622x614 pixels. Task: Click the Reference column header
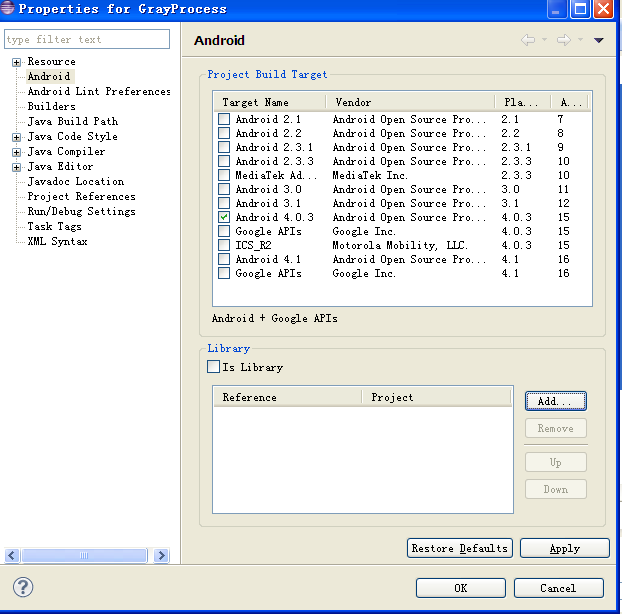click(288, 397)
